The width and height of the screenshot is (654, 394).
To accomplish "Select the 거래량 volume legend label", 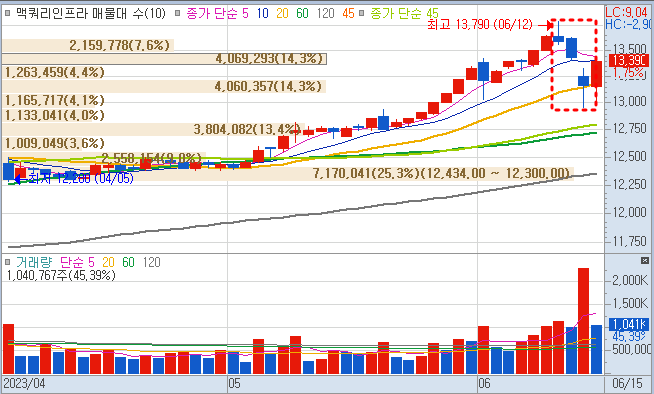I will [x=34, y=262].
